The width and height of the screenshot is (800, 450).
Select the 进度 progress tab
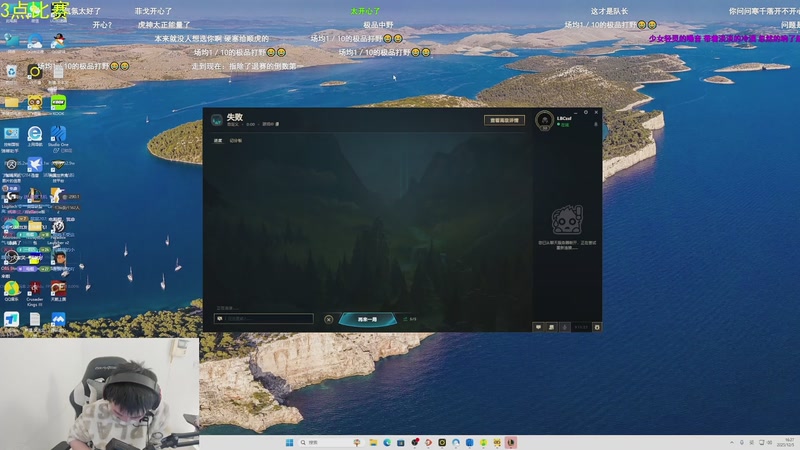218,140
